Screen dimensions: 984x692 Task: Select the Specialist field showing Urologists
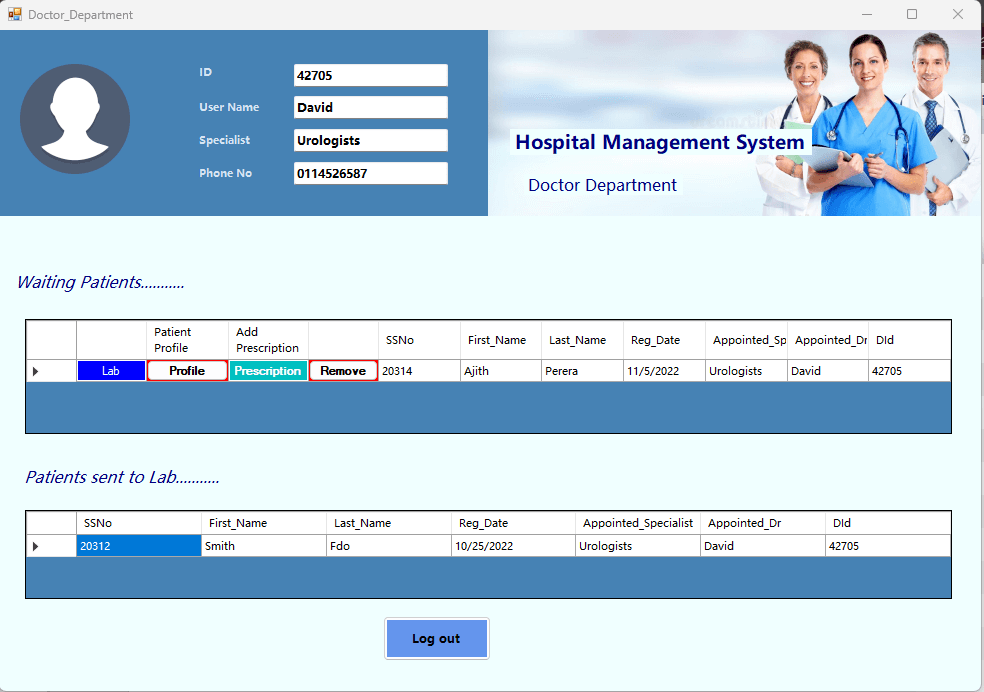coord(370,140)
